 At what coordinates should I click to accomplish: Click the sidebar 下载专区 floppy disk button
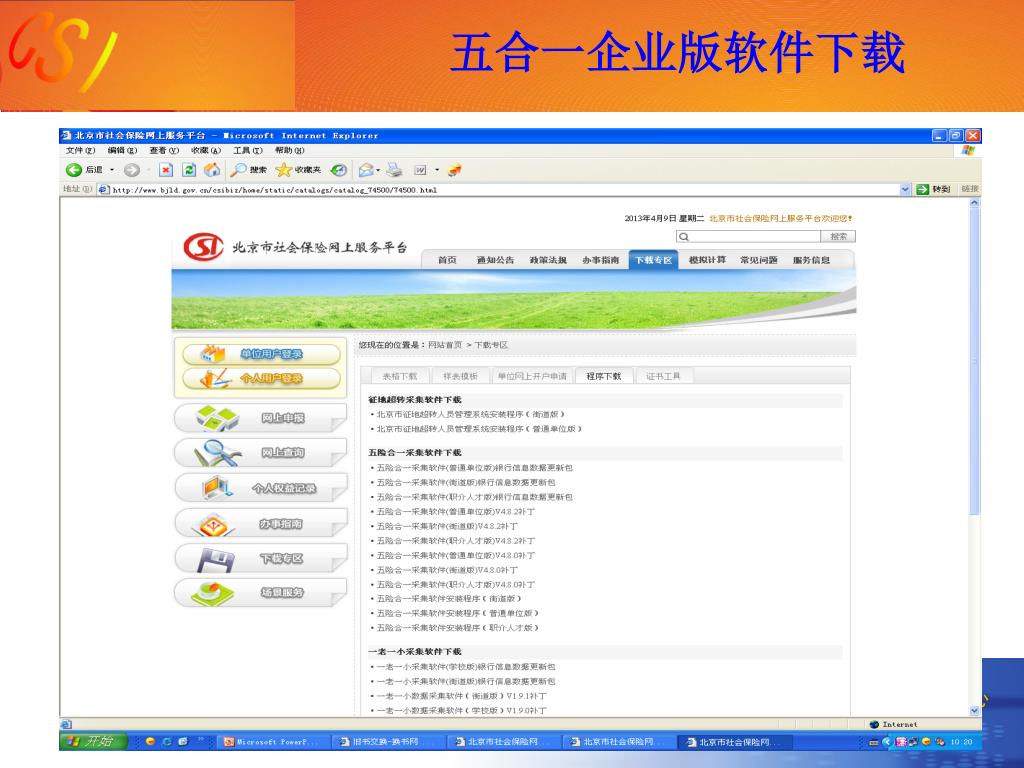(x=261, y=559)
